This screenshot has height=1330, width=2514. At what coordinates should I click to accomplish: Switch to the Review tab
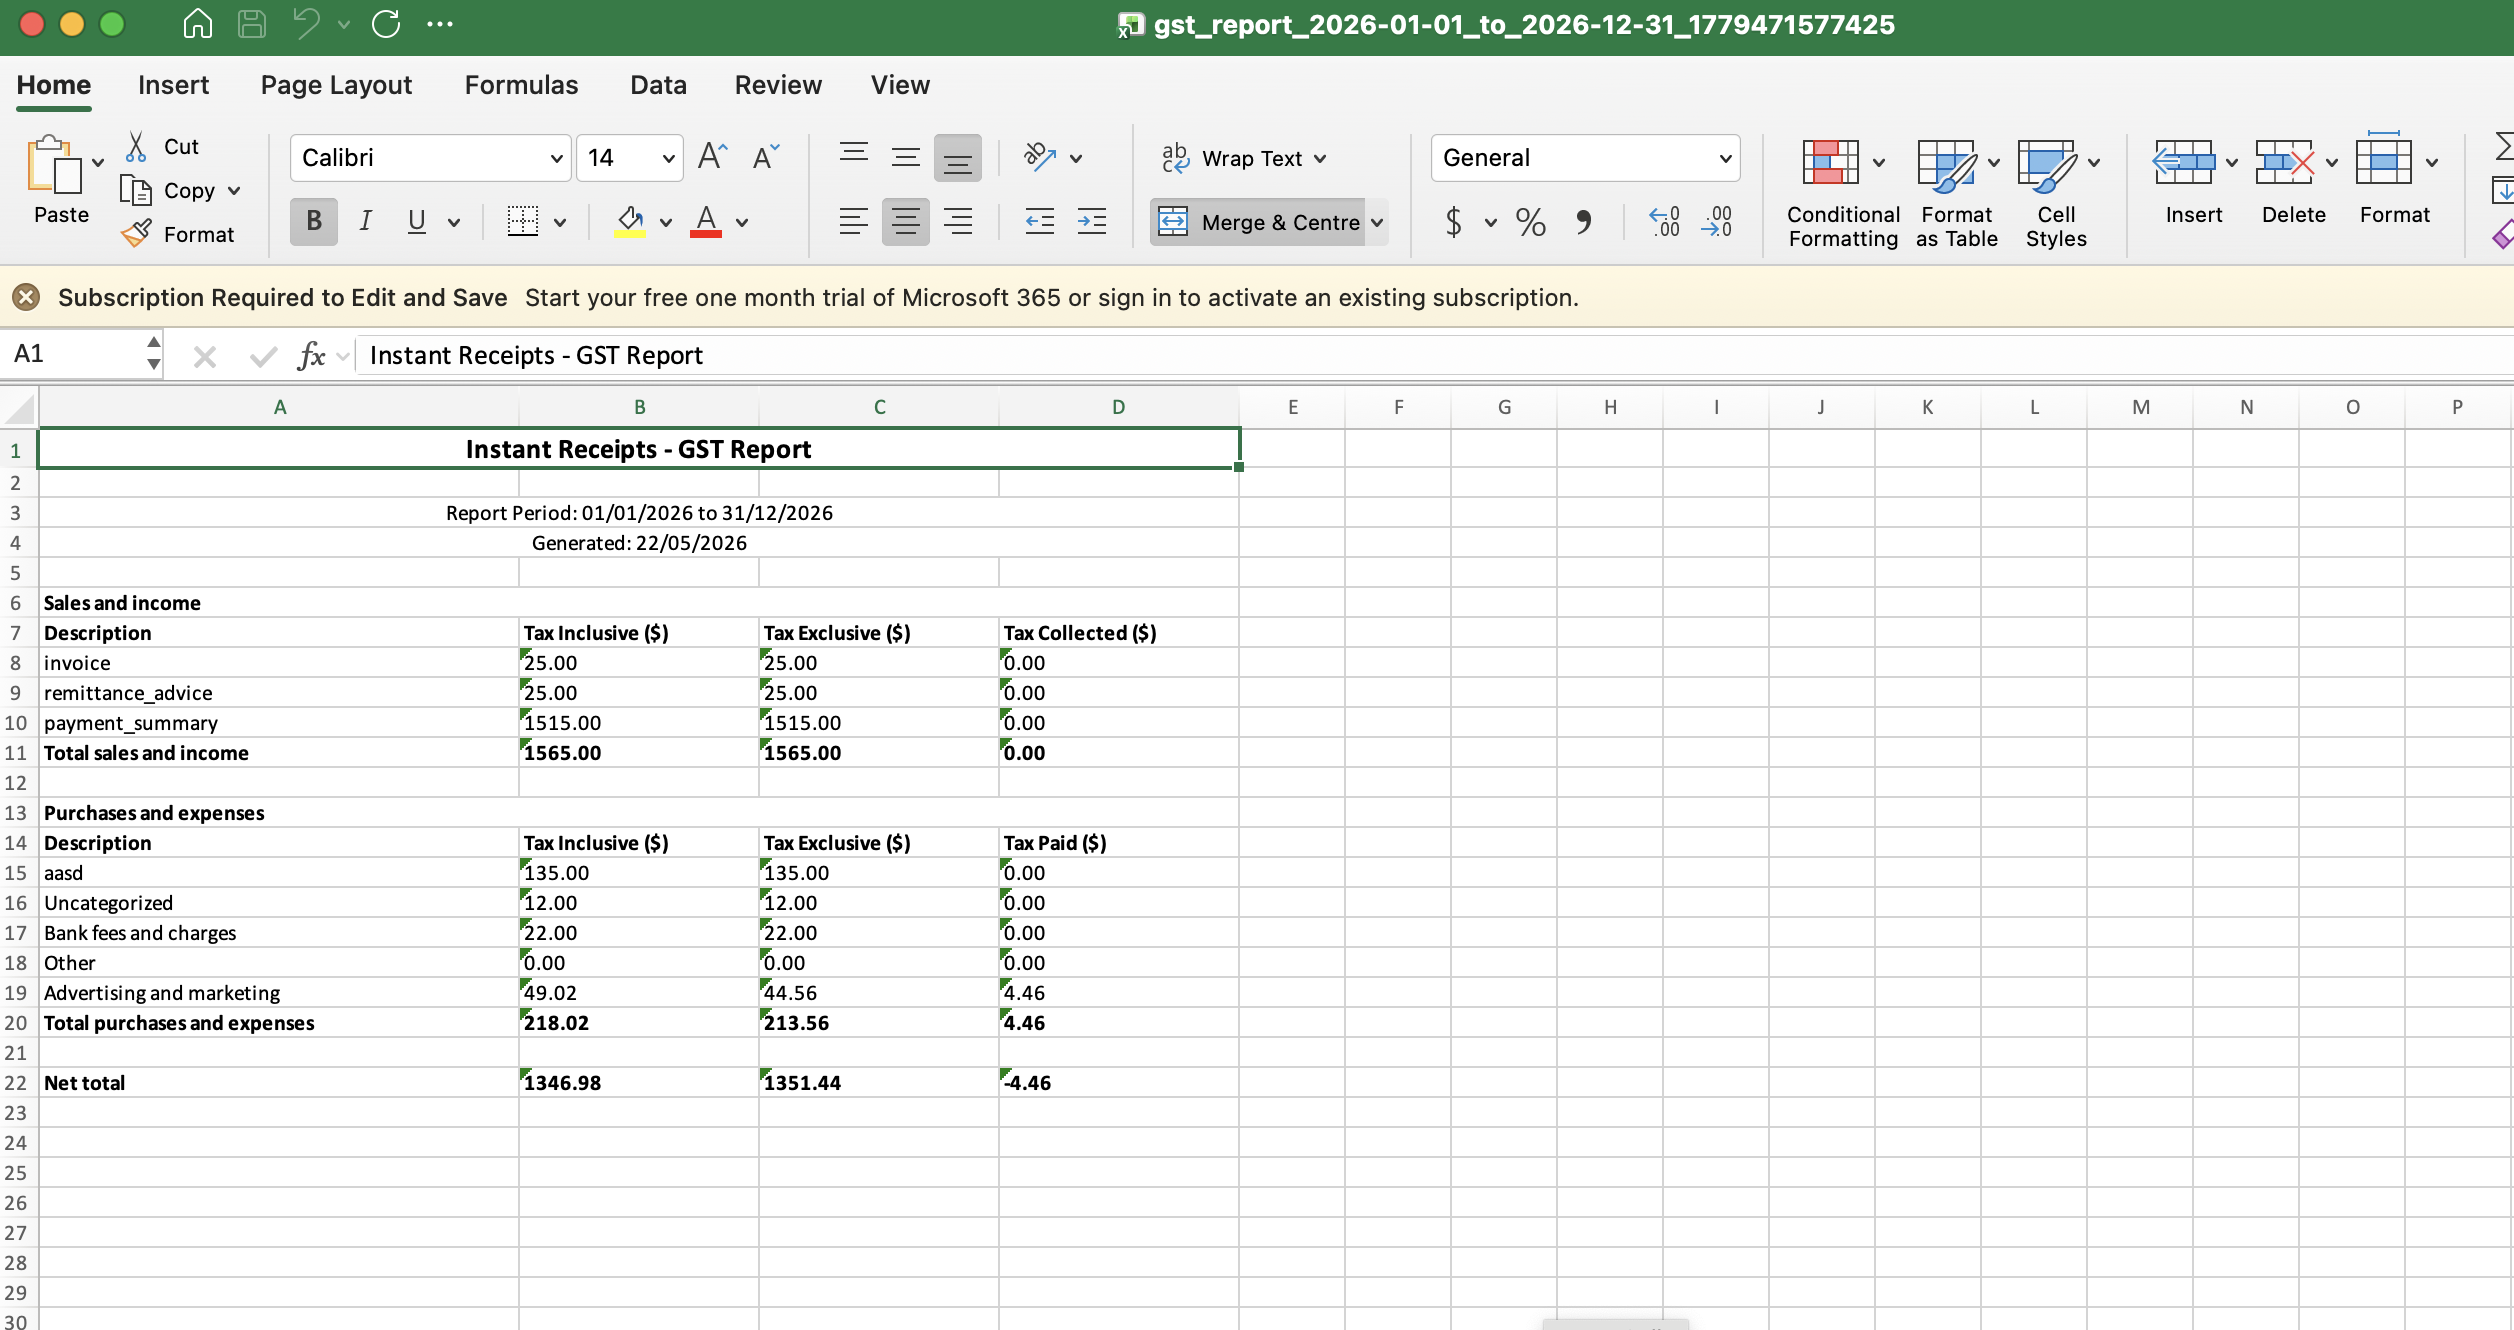(x=778, y=85)
